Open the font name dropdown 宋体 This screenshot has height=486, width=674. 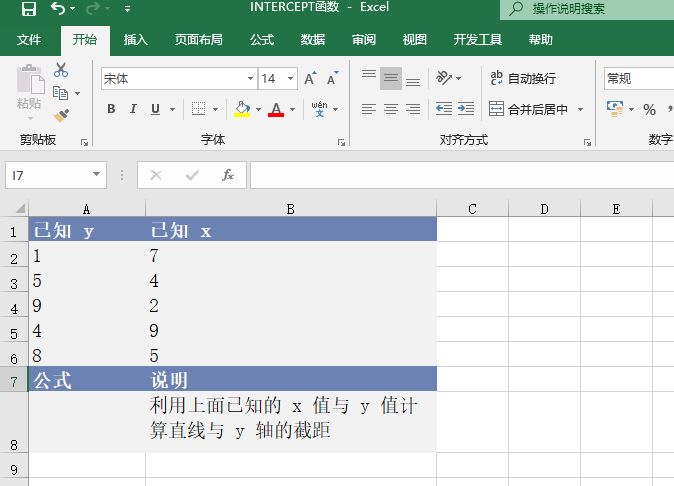(x=250, y=78)
